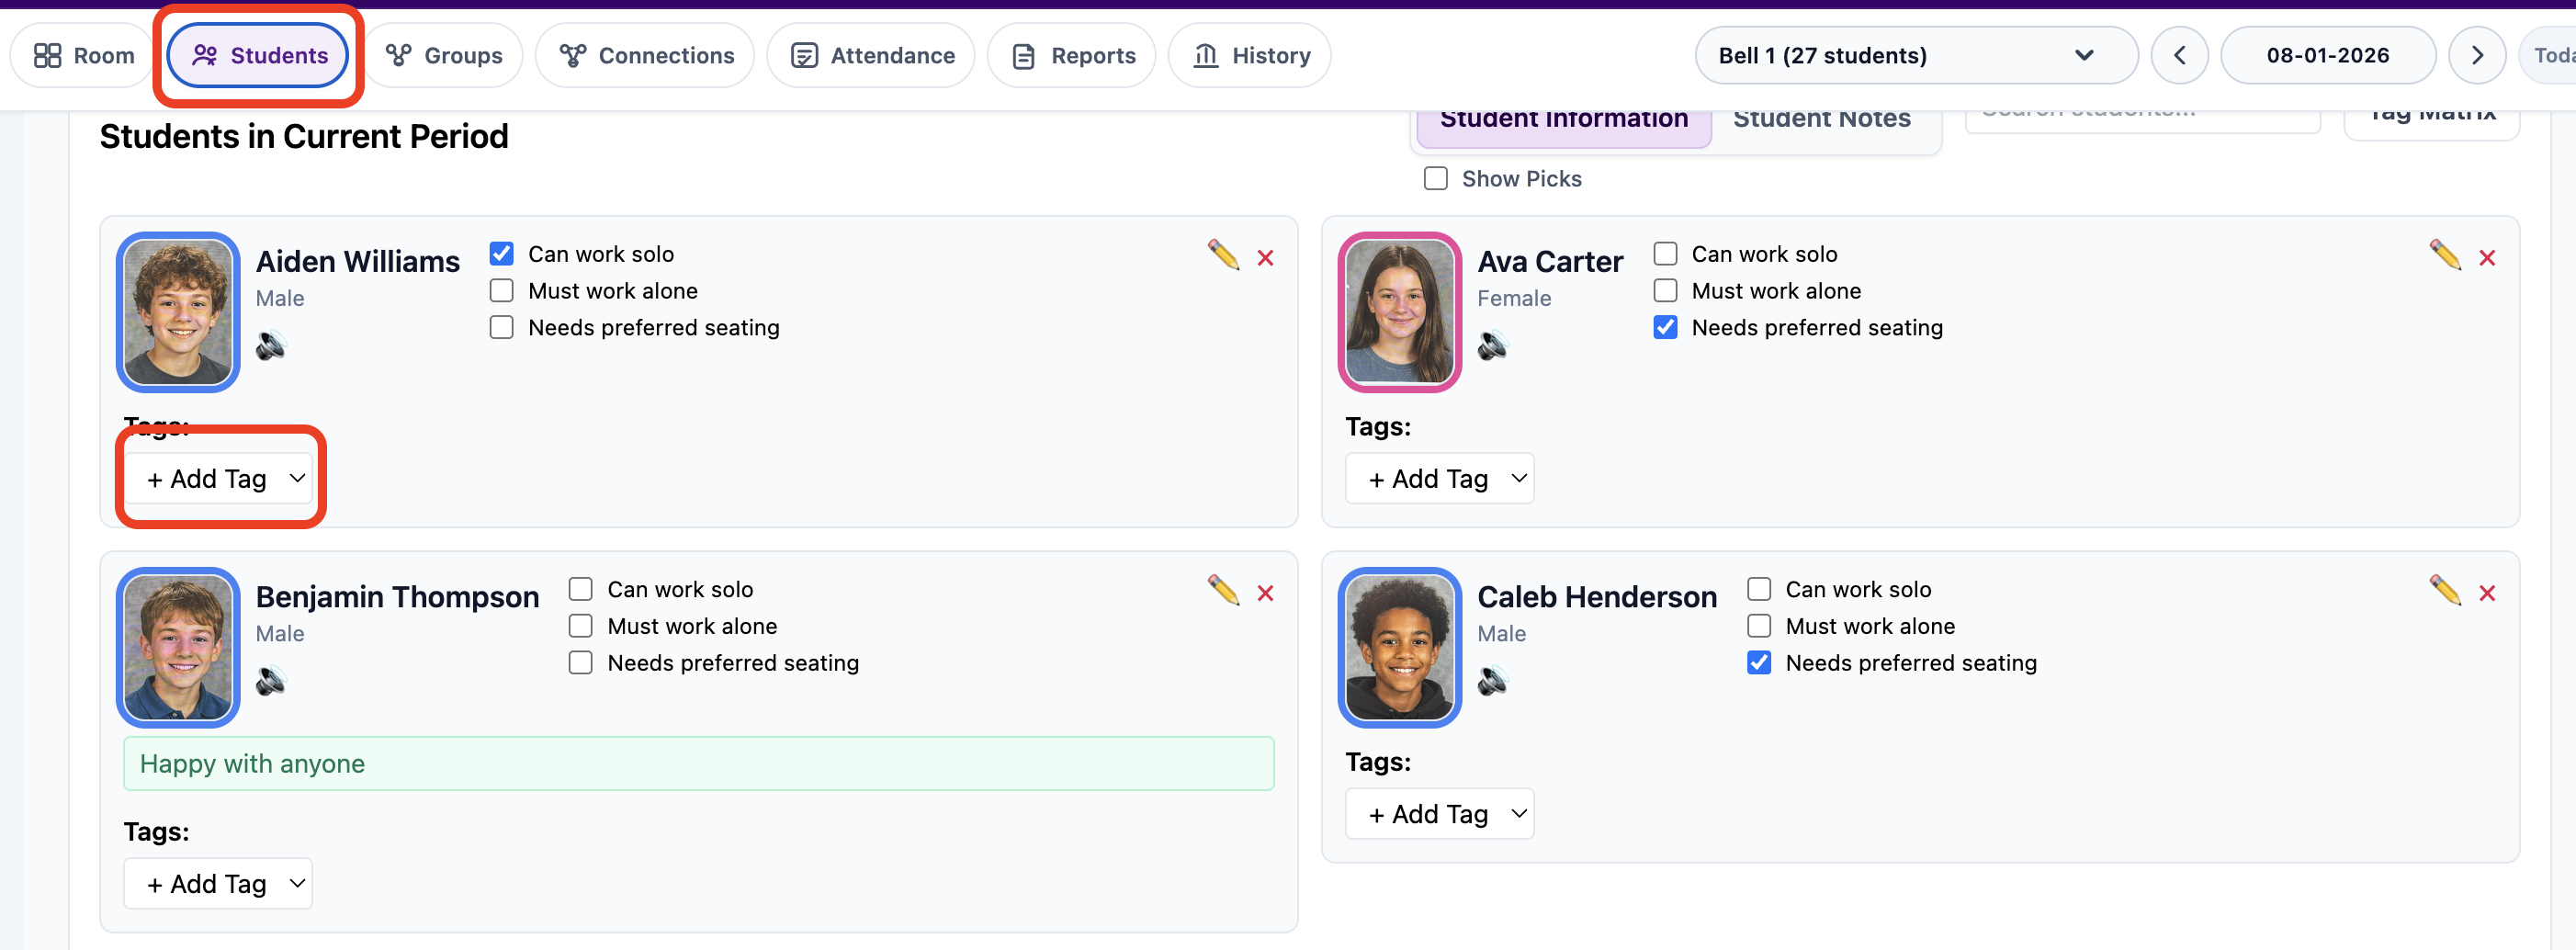Check 'Must work alone' for Caleb Henderson
2576x950 pixels.
(1760, 626)
